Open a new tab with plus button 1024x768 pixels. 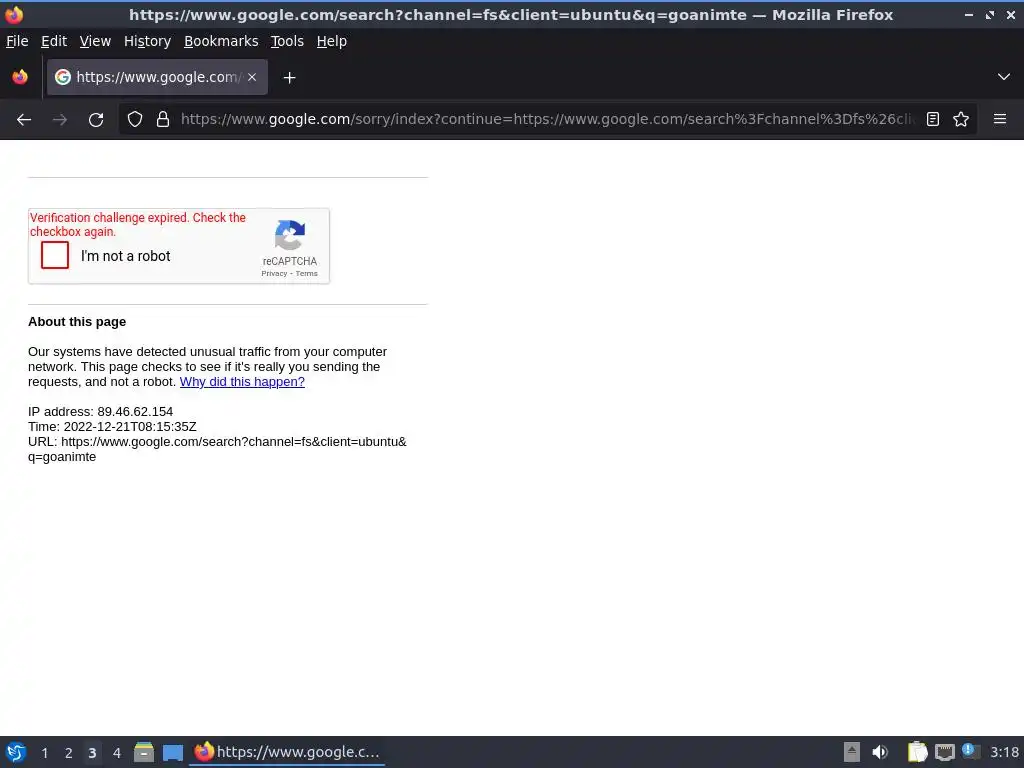[x=289, y=78]
